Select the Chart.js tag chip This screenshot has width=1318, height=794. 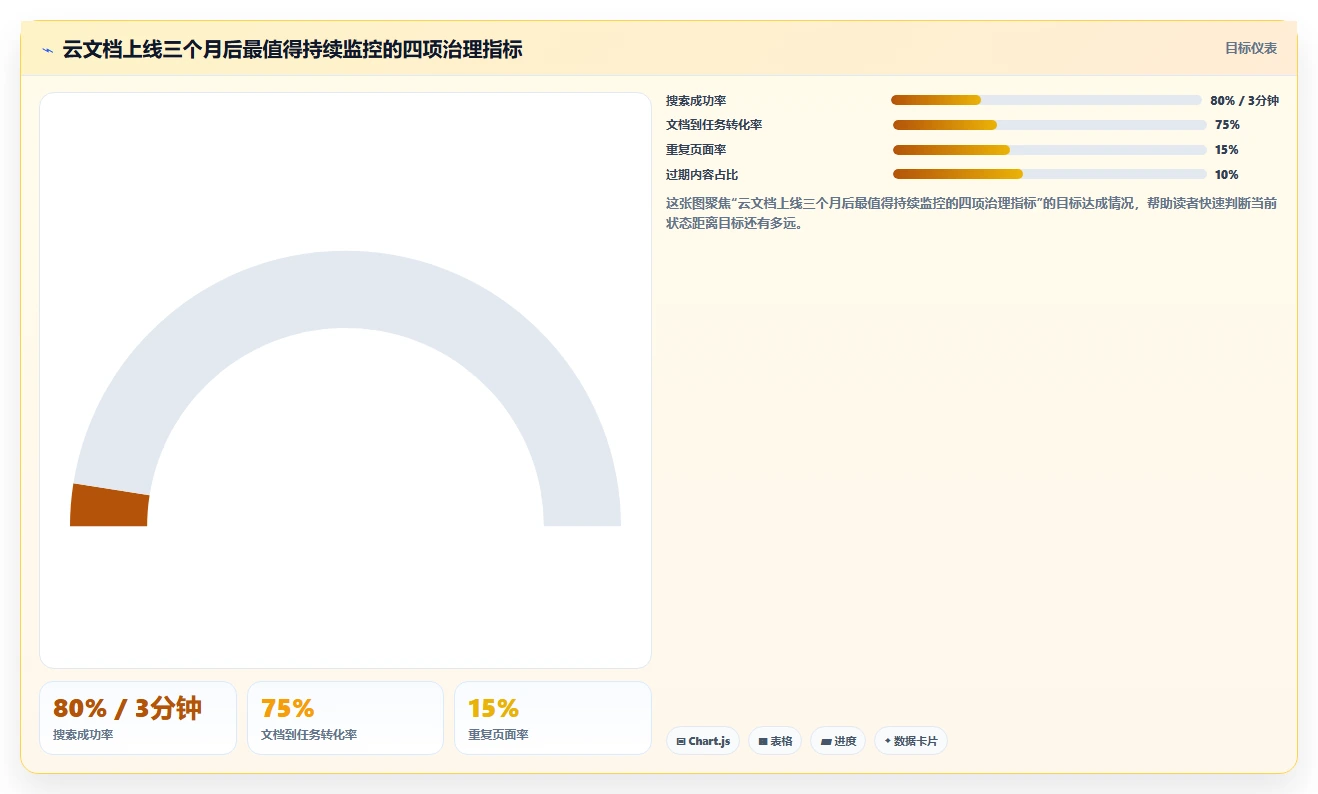(703, 741)
